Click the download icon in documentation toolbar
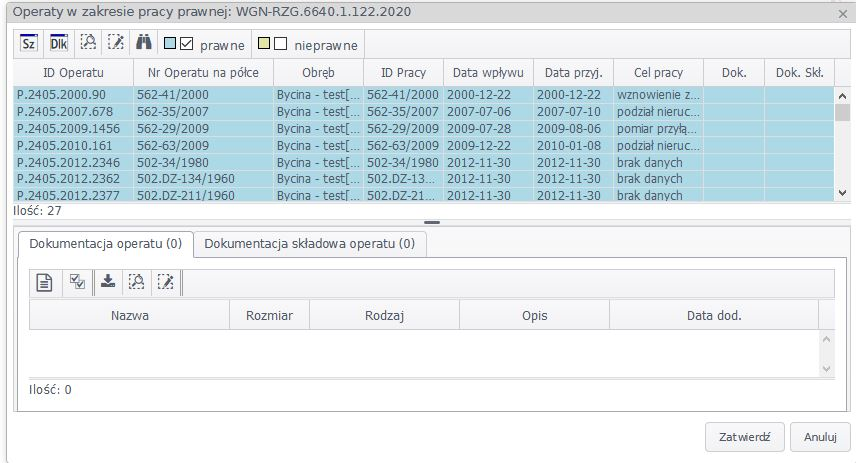The width and height of the screenshot is (856, 463). (108, 283)
